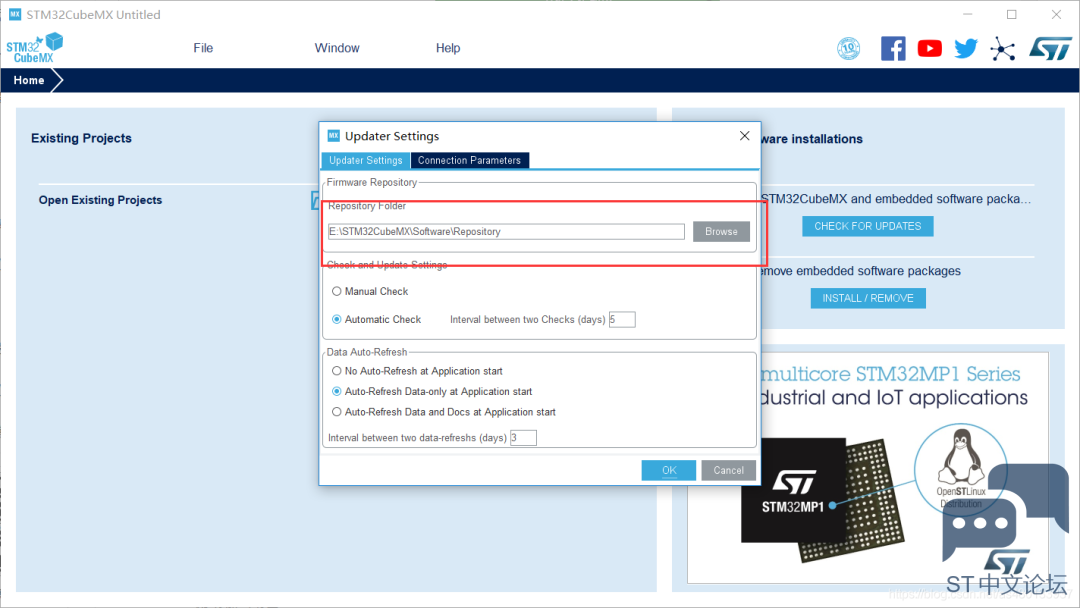Open the Window menu
1080x608 pixels.
click(337, 48)
